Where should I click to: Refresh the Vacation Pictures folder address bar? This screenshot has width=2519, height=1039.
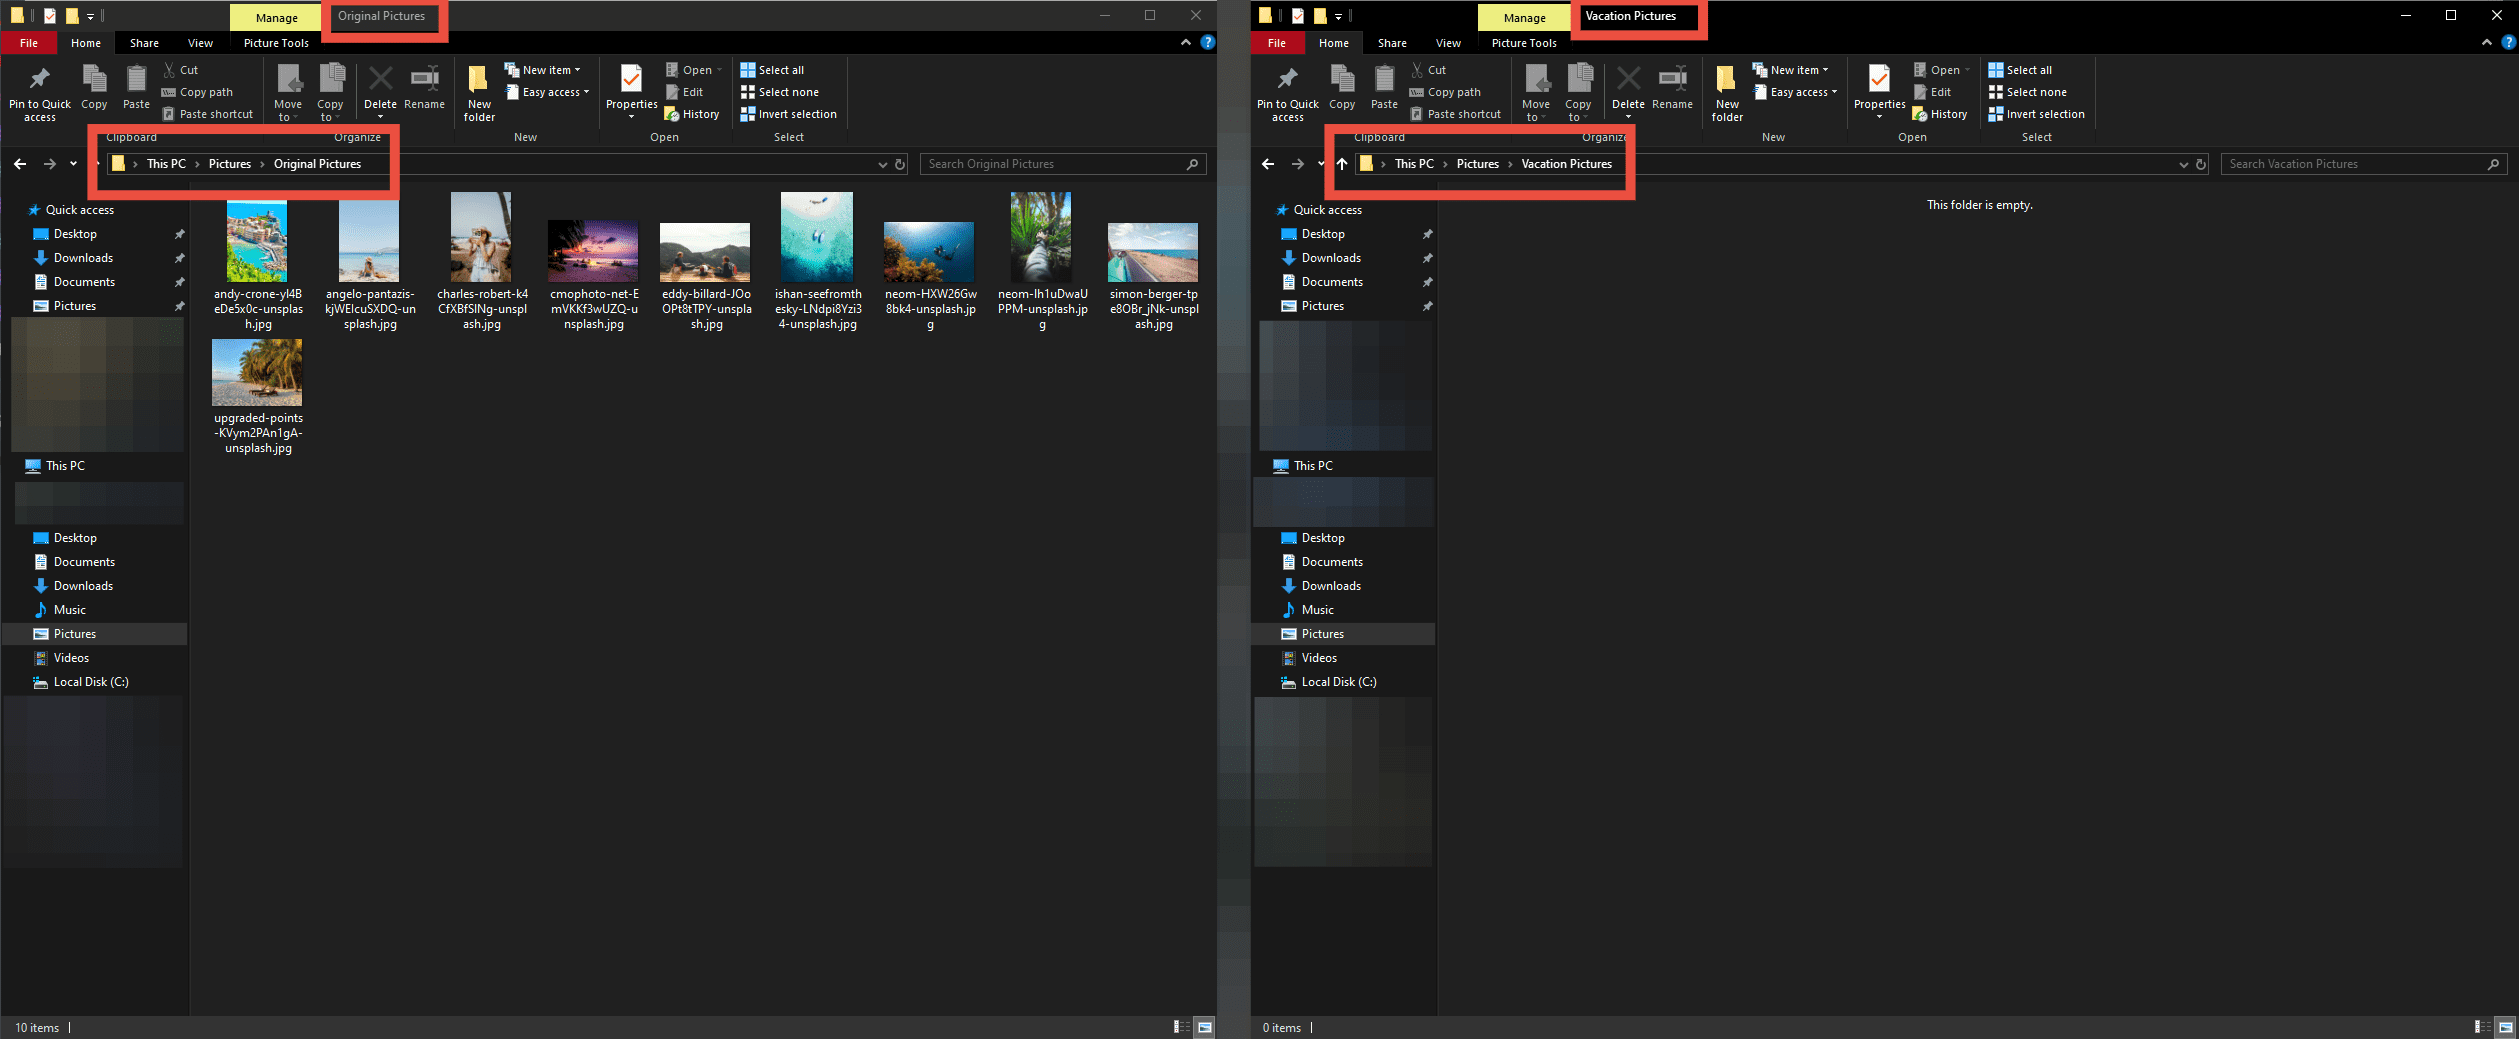(x=2201, y=165)
